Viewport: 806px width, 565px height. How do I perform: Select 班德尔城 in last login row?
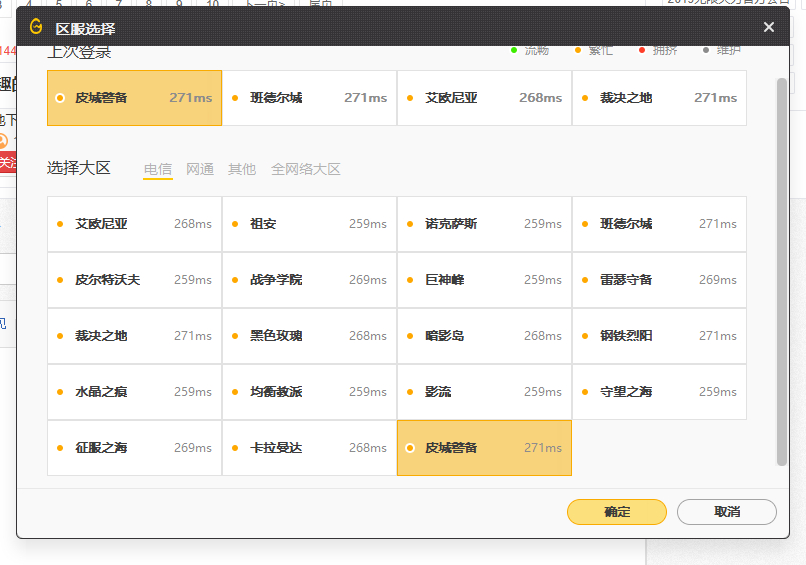pos(309,98)
